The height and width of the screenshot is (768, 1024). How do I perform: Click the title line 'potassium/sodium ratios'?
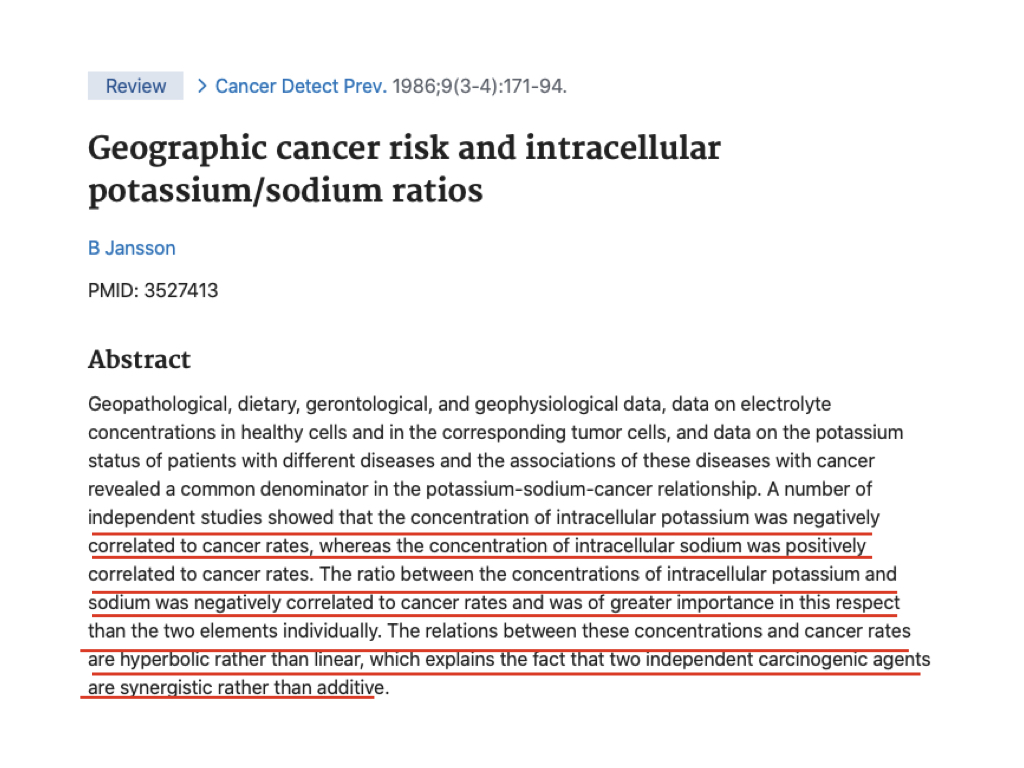point(285,191)
